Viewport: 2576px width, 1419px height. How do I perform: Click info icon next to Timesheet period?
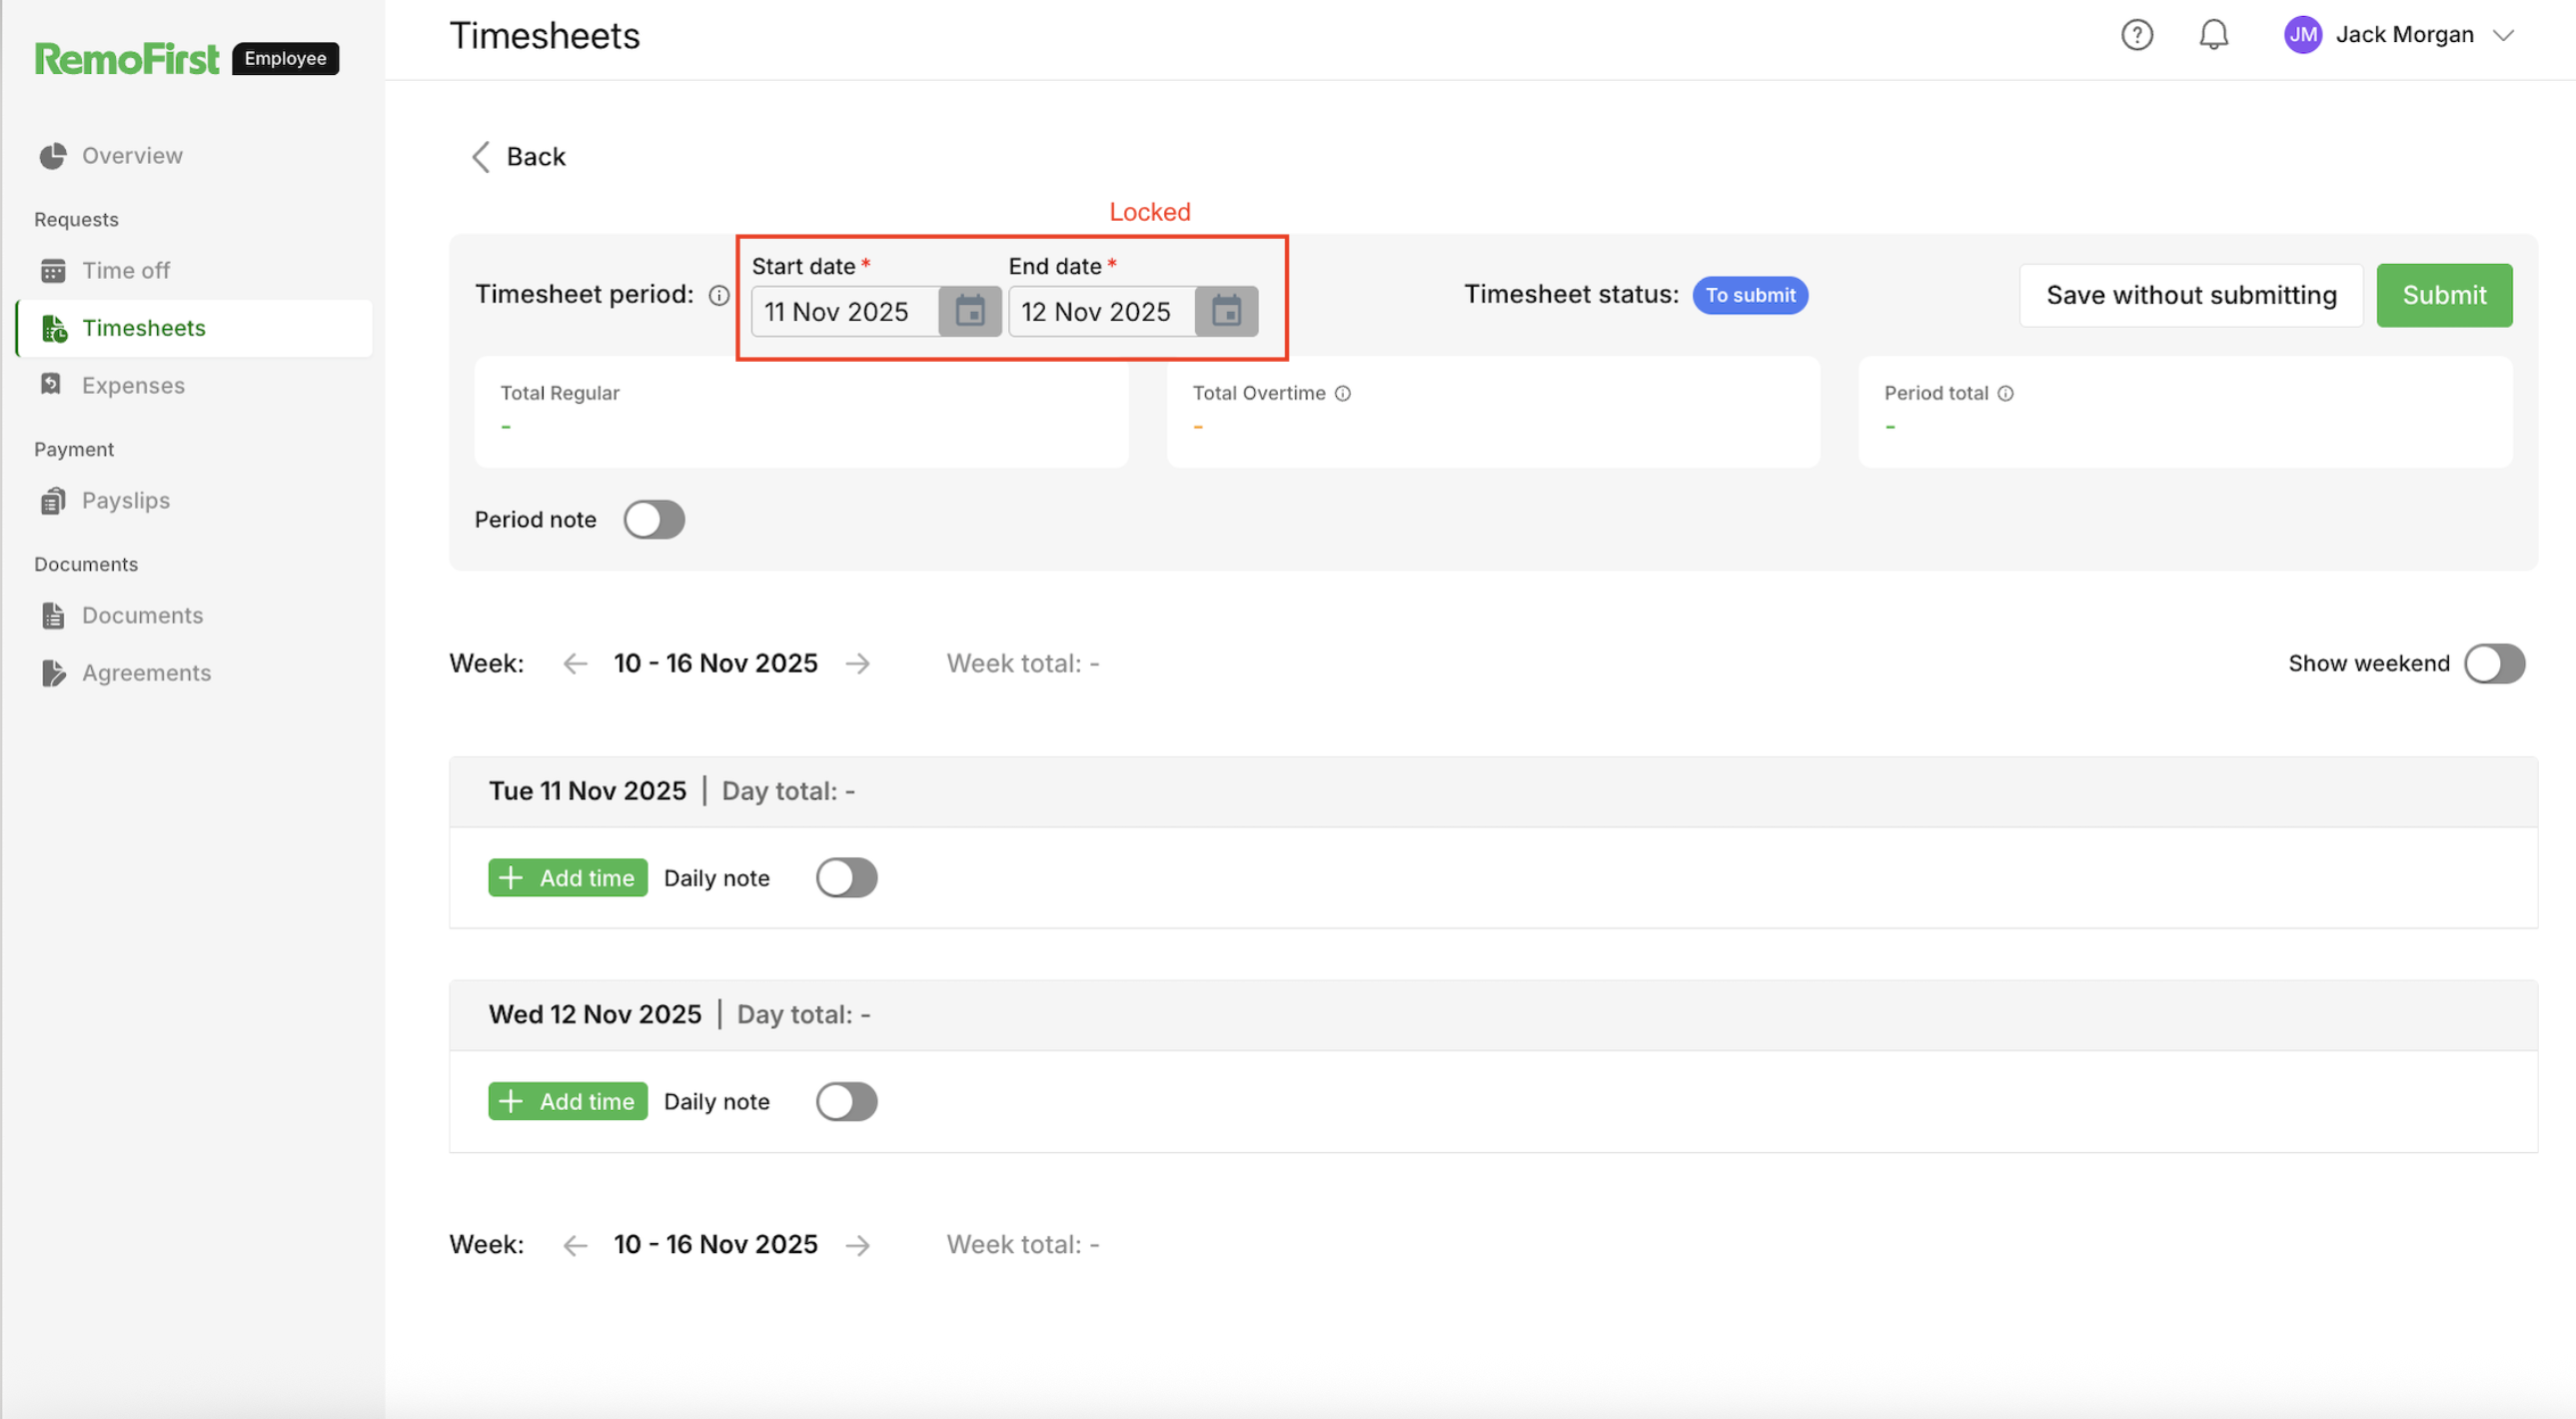tap(718, 295)
